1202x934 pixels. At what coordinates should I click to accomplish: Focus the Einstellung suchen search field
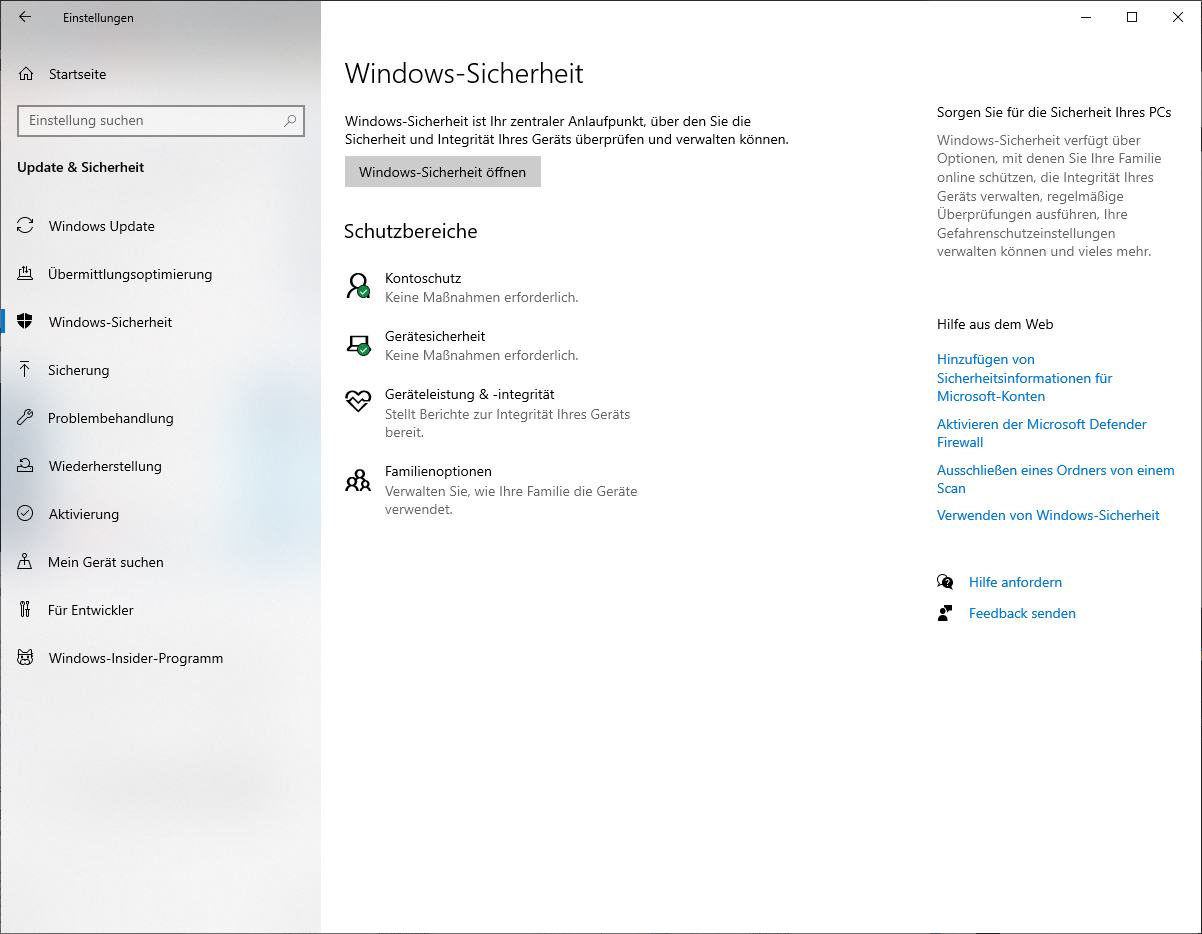(161, 120)
